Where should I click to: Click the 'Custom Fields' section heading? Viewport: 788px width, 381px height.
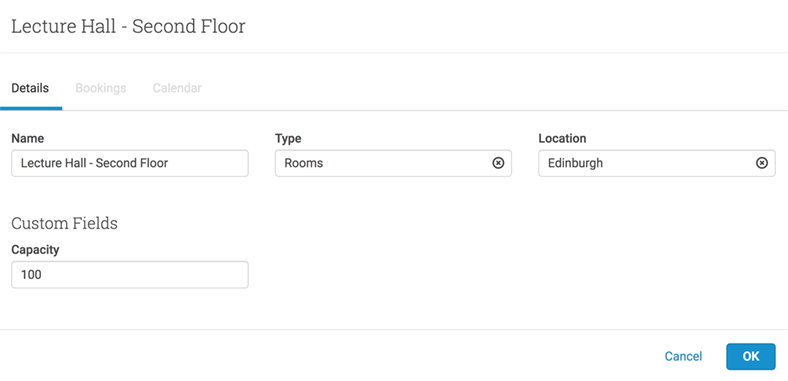64,223
